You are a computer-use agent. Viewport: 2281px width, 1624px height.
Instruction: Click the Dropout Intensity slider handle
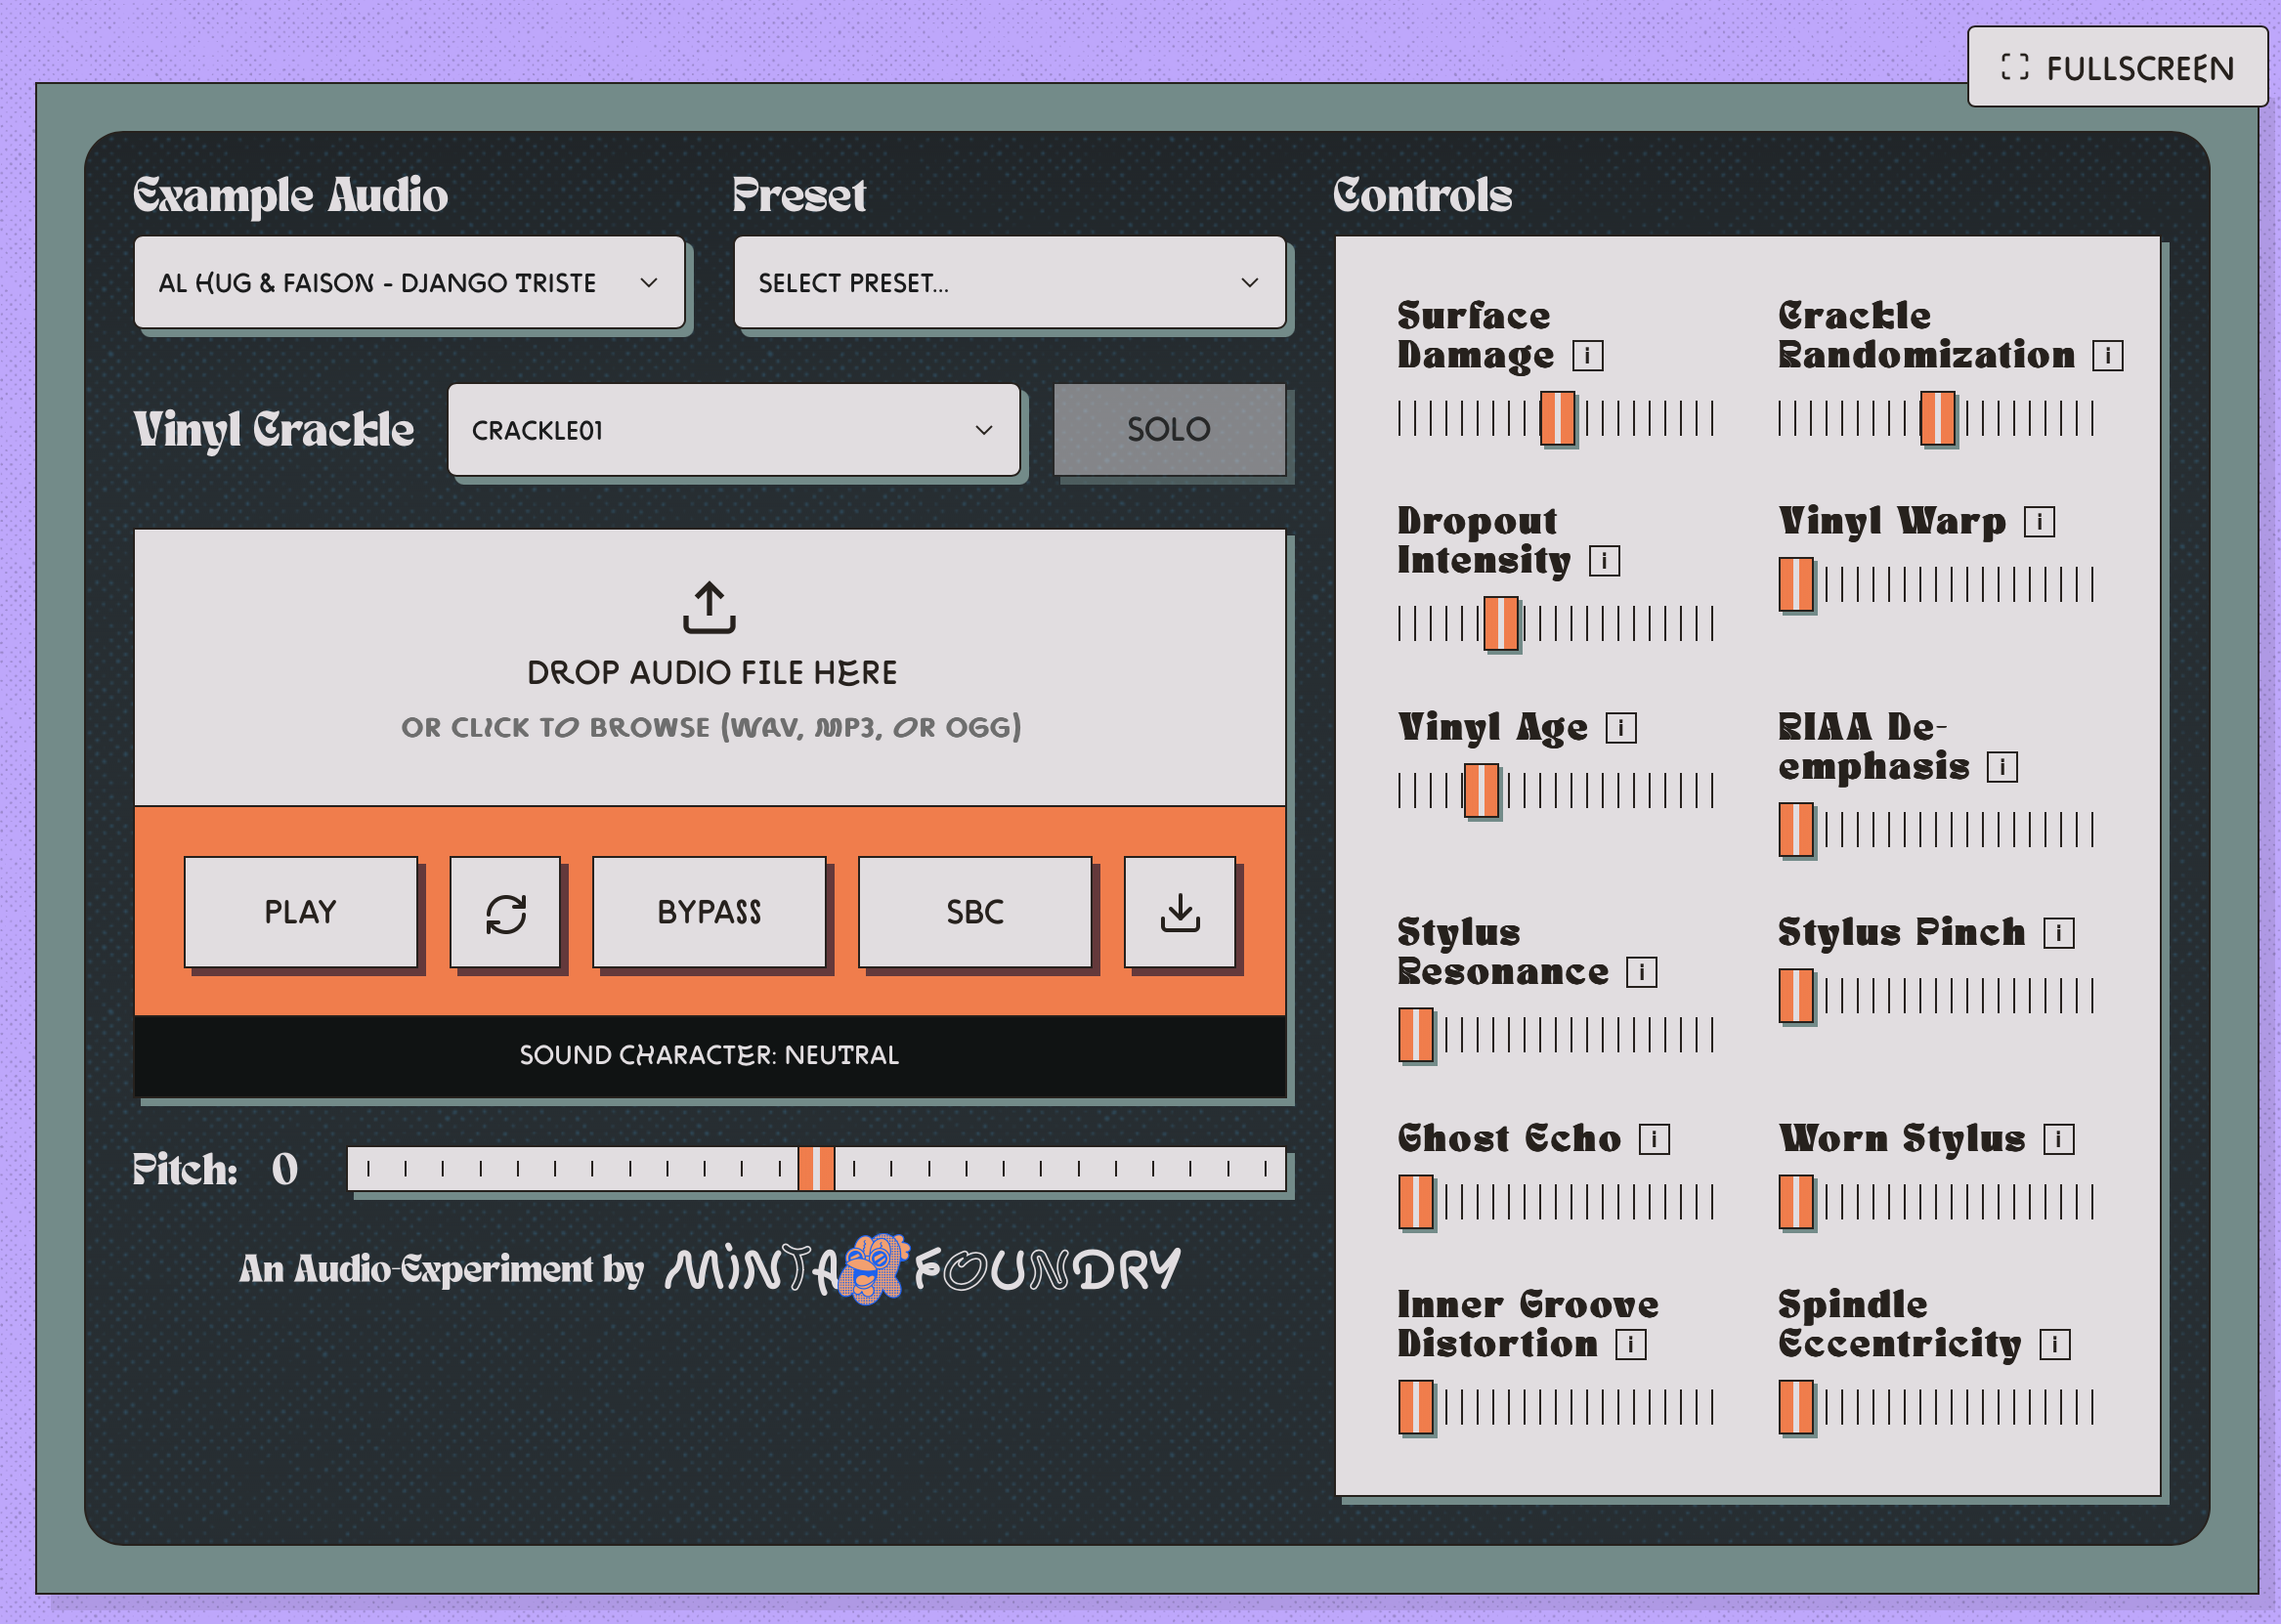click(x=1500, y=624)
